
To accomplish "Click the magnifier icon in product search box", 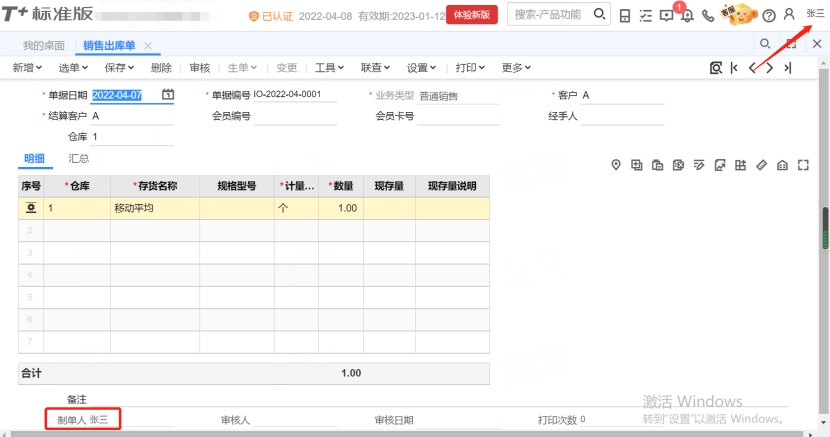I will click(599, 14).
